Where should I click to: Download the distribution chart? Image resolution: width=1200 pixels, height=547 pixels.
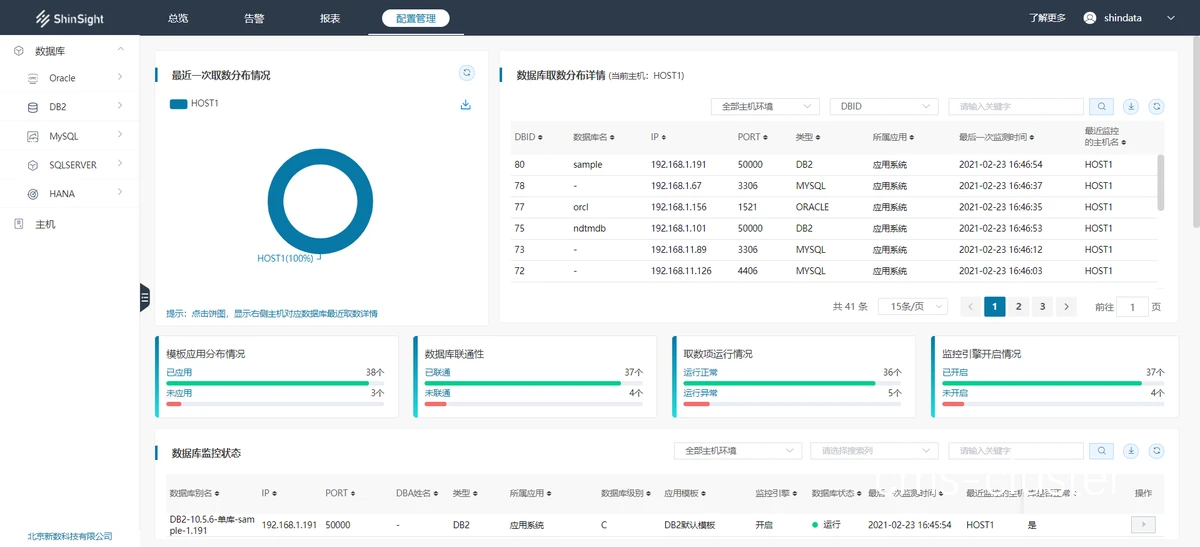tap(466, 105)
